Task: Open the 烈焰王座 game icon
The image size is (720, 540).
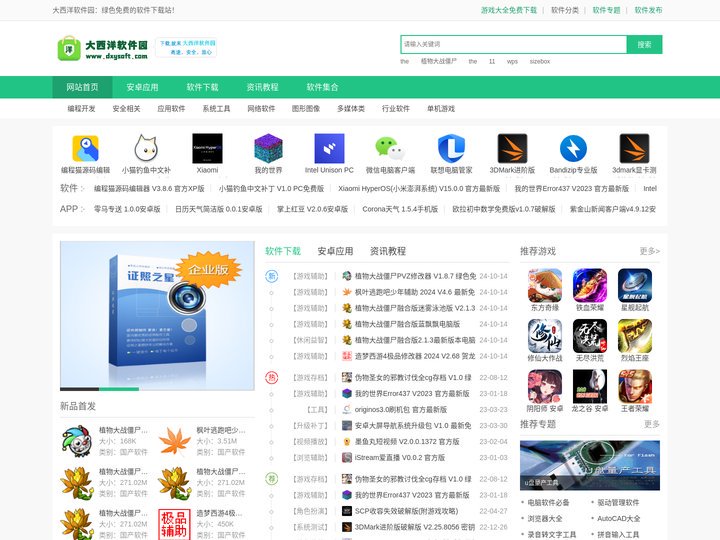Action: (x=635, y=336)
